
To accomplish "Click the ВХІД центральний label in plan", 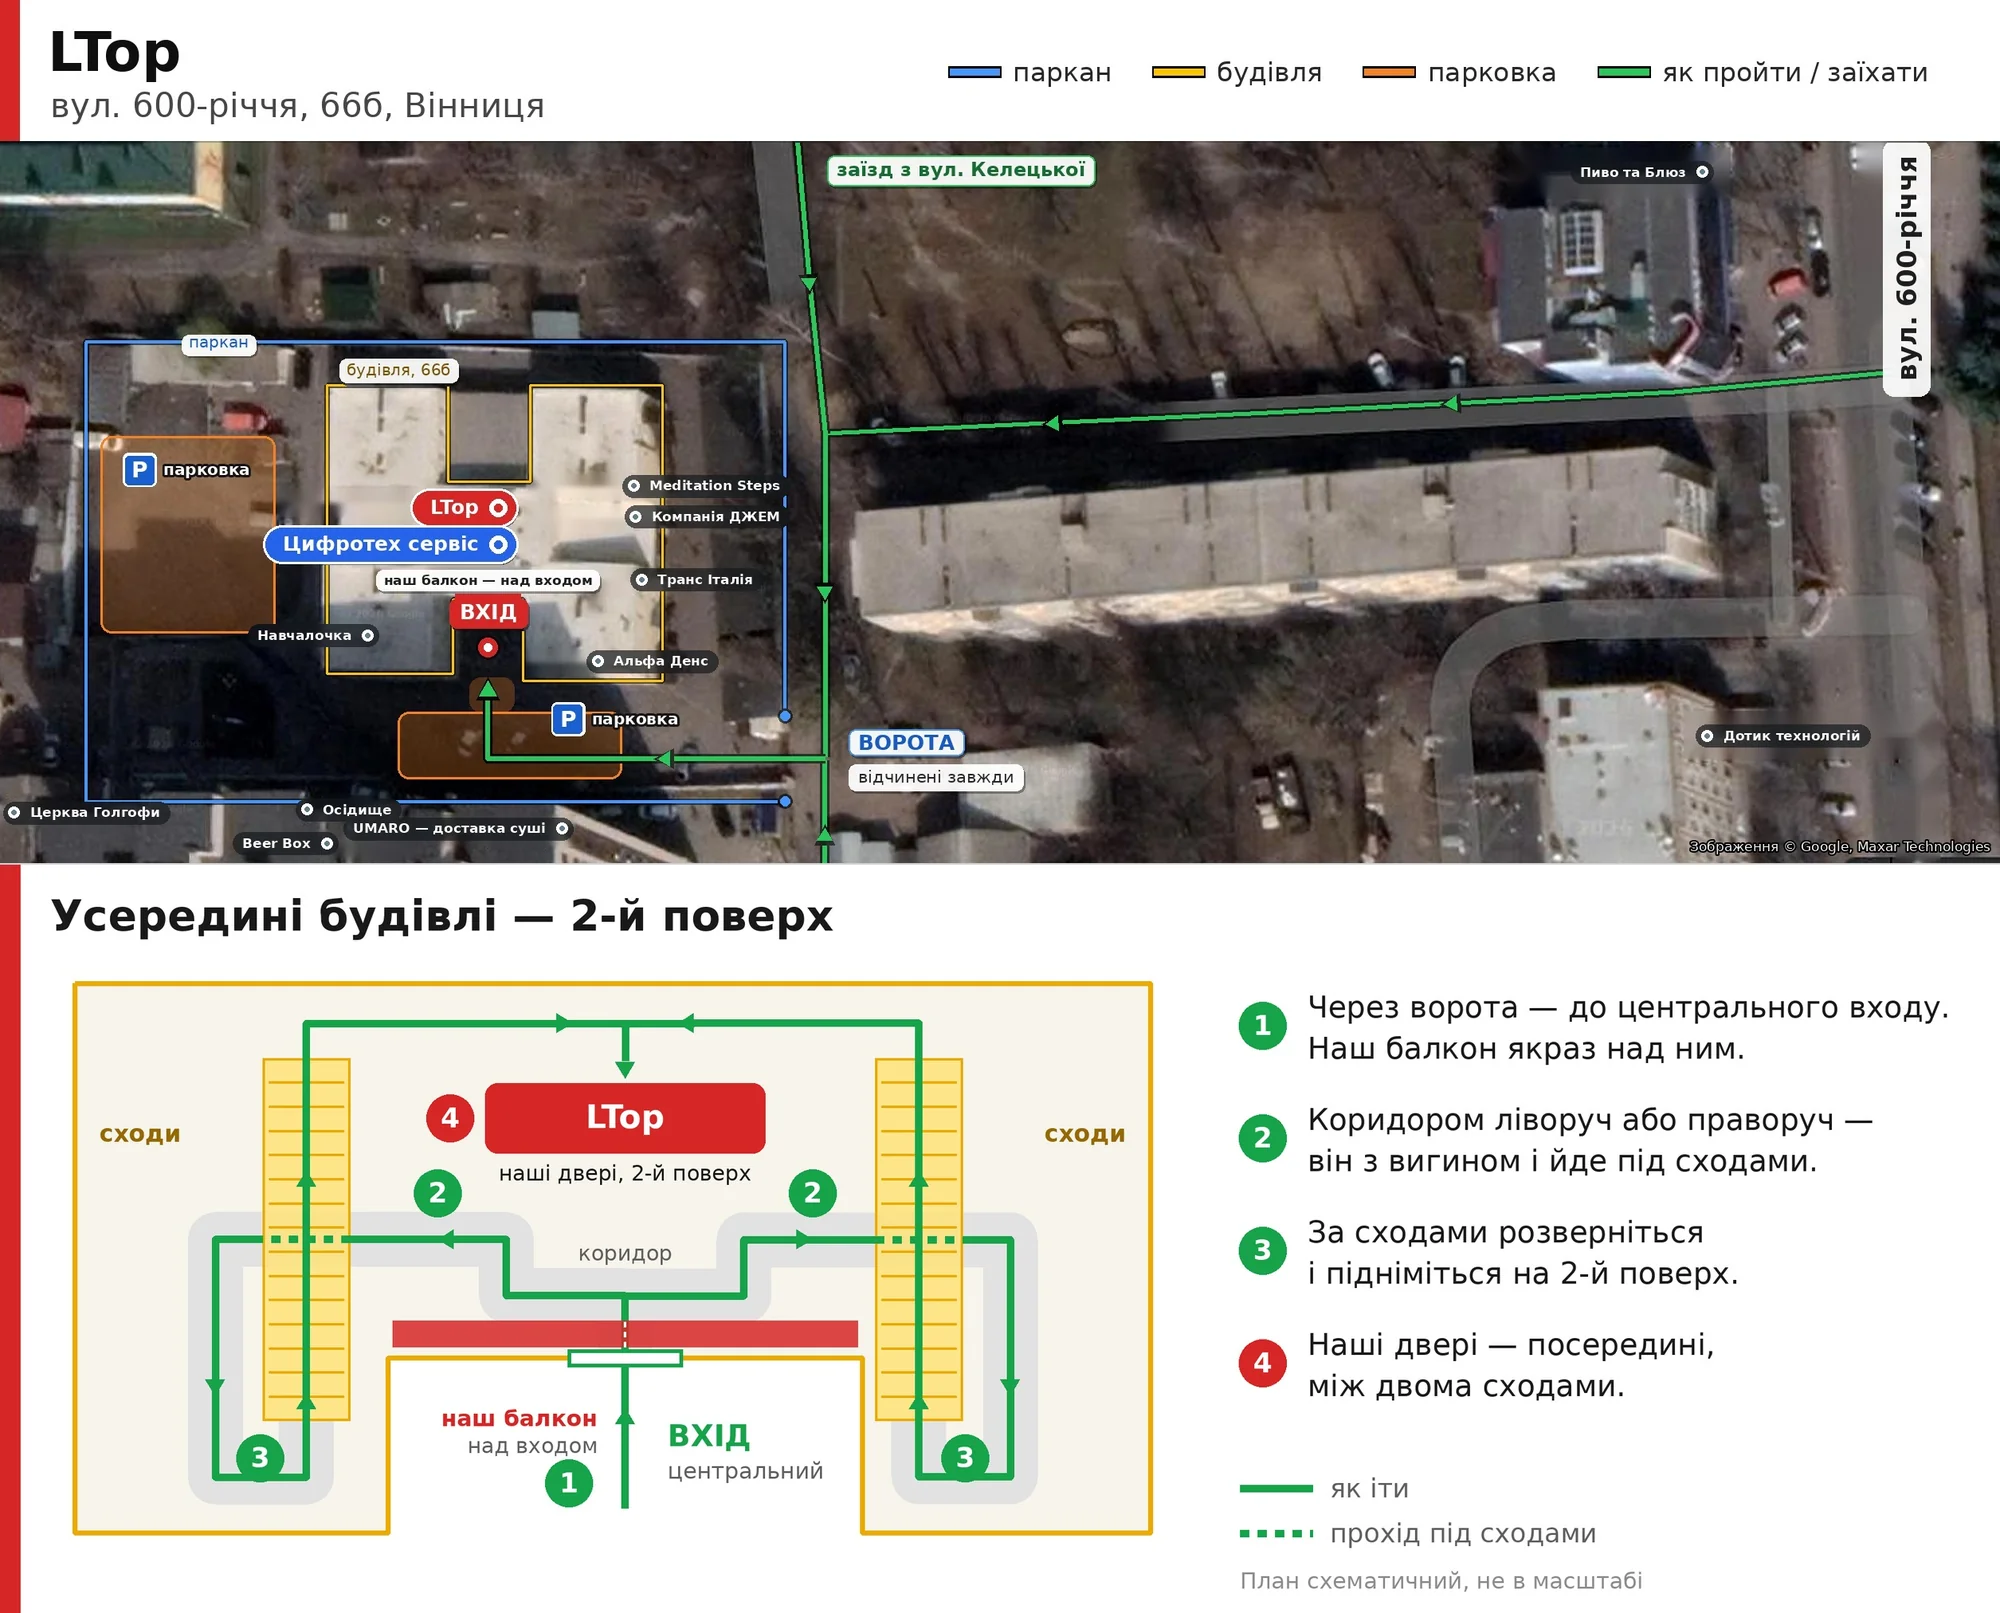I will (746, 1452).
